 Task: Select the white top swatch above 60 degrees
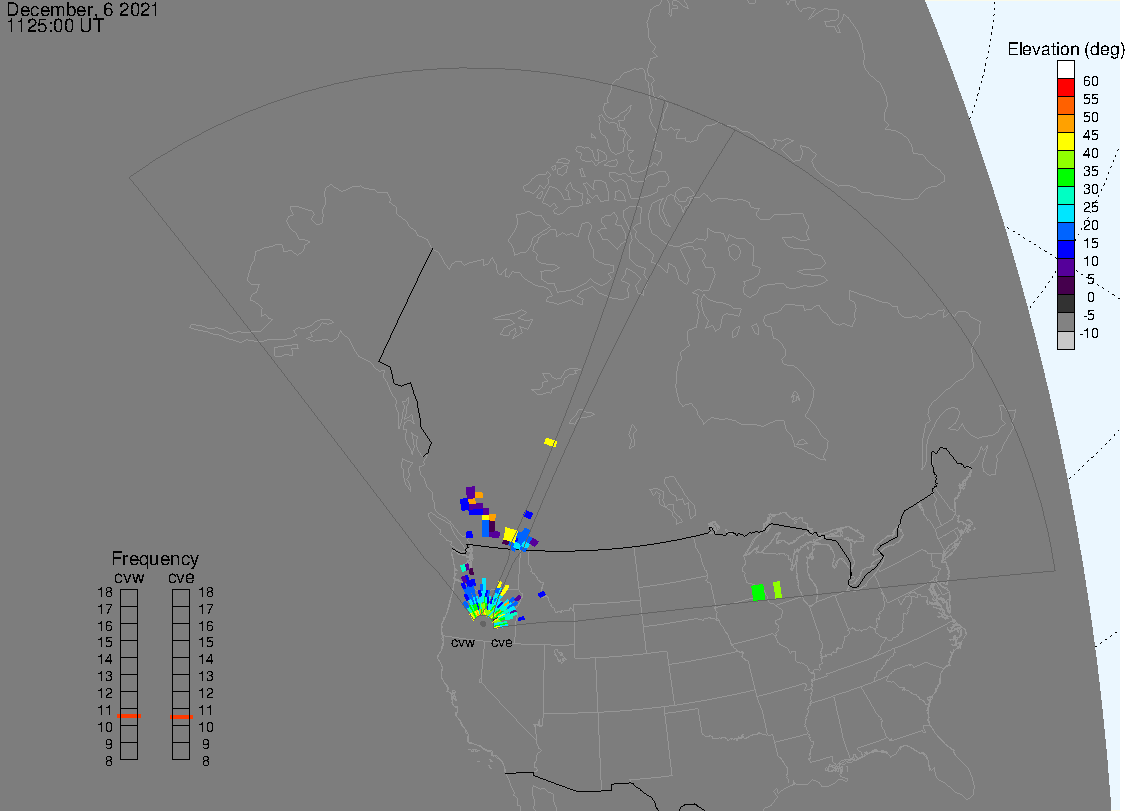pos(1065,70)
